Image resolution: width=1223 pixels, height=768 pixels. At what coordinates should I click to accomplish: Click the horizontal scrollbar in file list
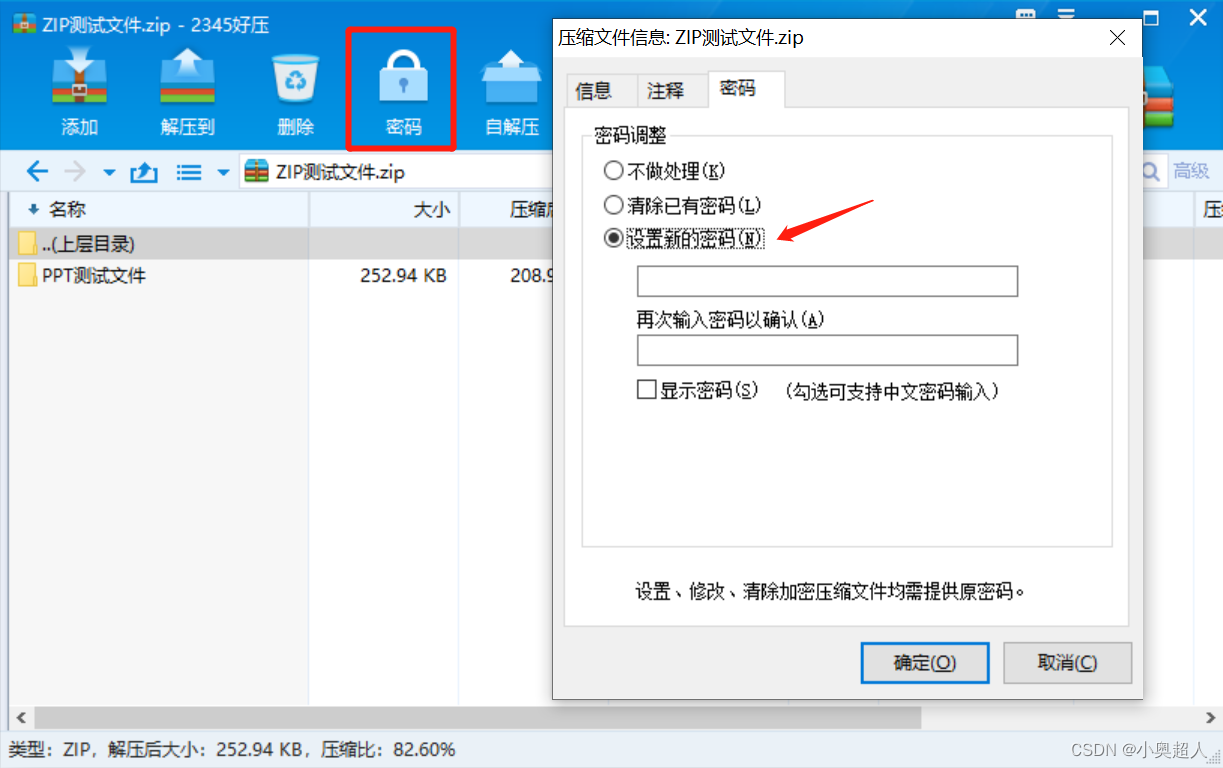pyautogui.click(x=478, y=718)
